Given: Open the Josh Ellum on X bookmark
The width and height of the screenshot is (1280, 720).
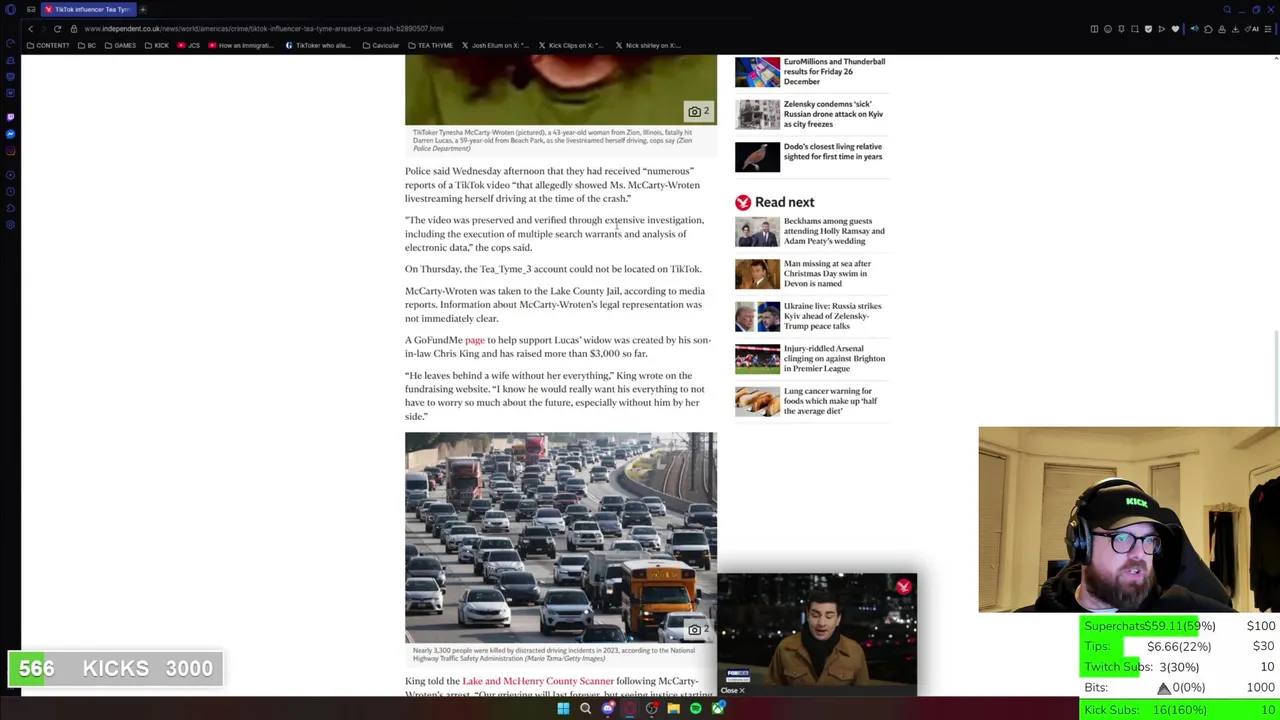Looking at the screenshot, I should point(495,45).
